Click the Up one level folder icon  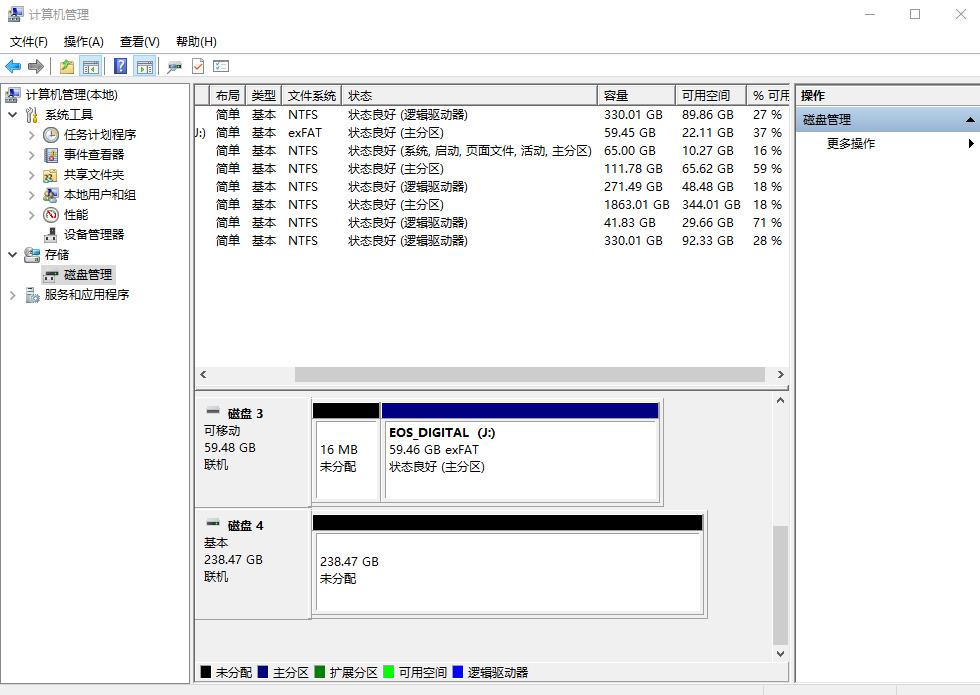coord(66,66)
